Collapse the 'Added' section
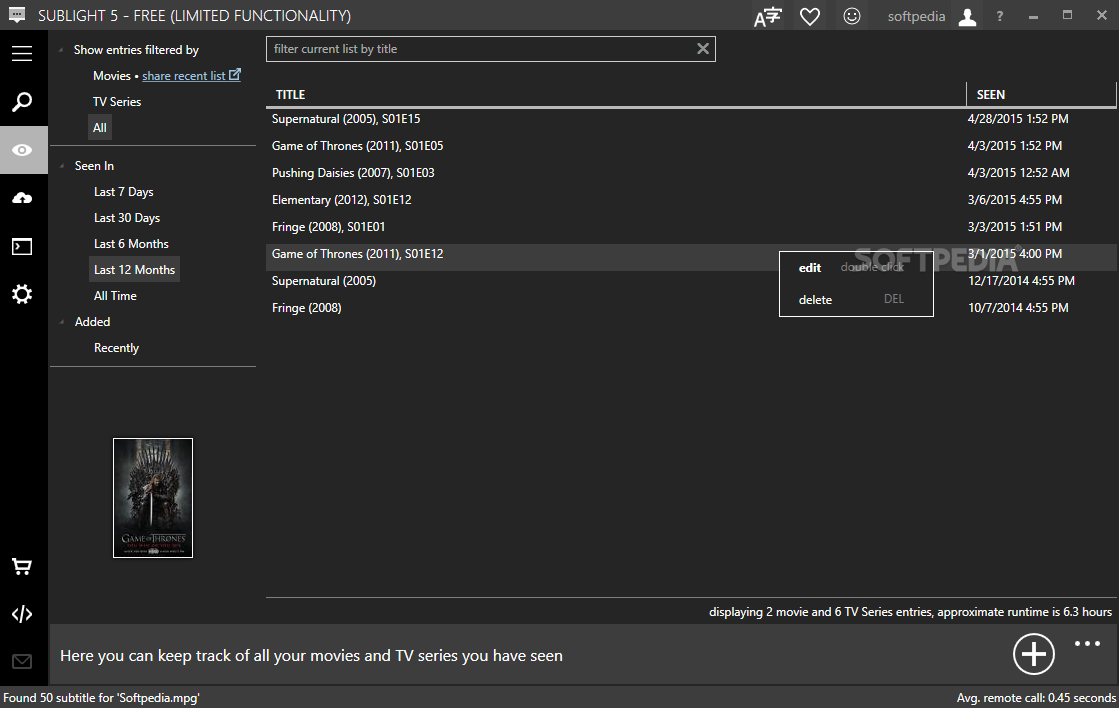Image resolution: width=1119 pixels, height=708 pixels. 61,322
